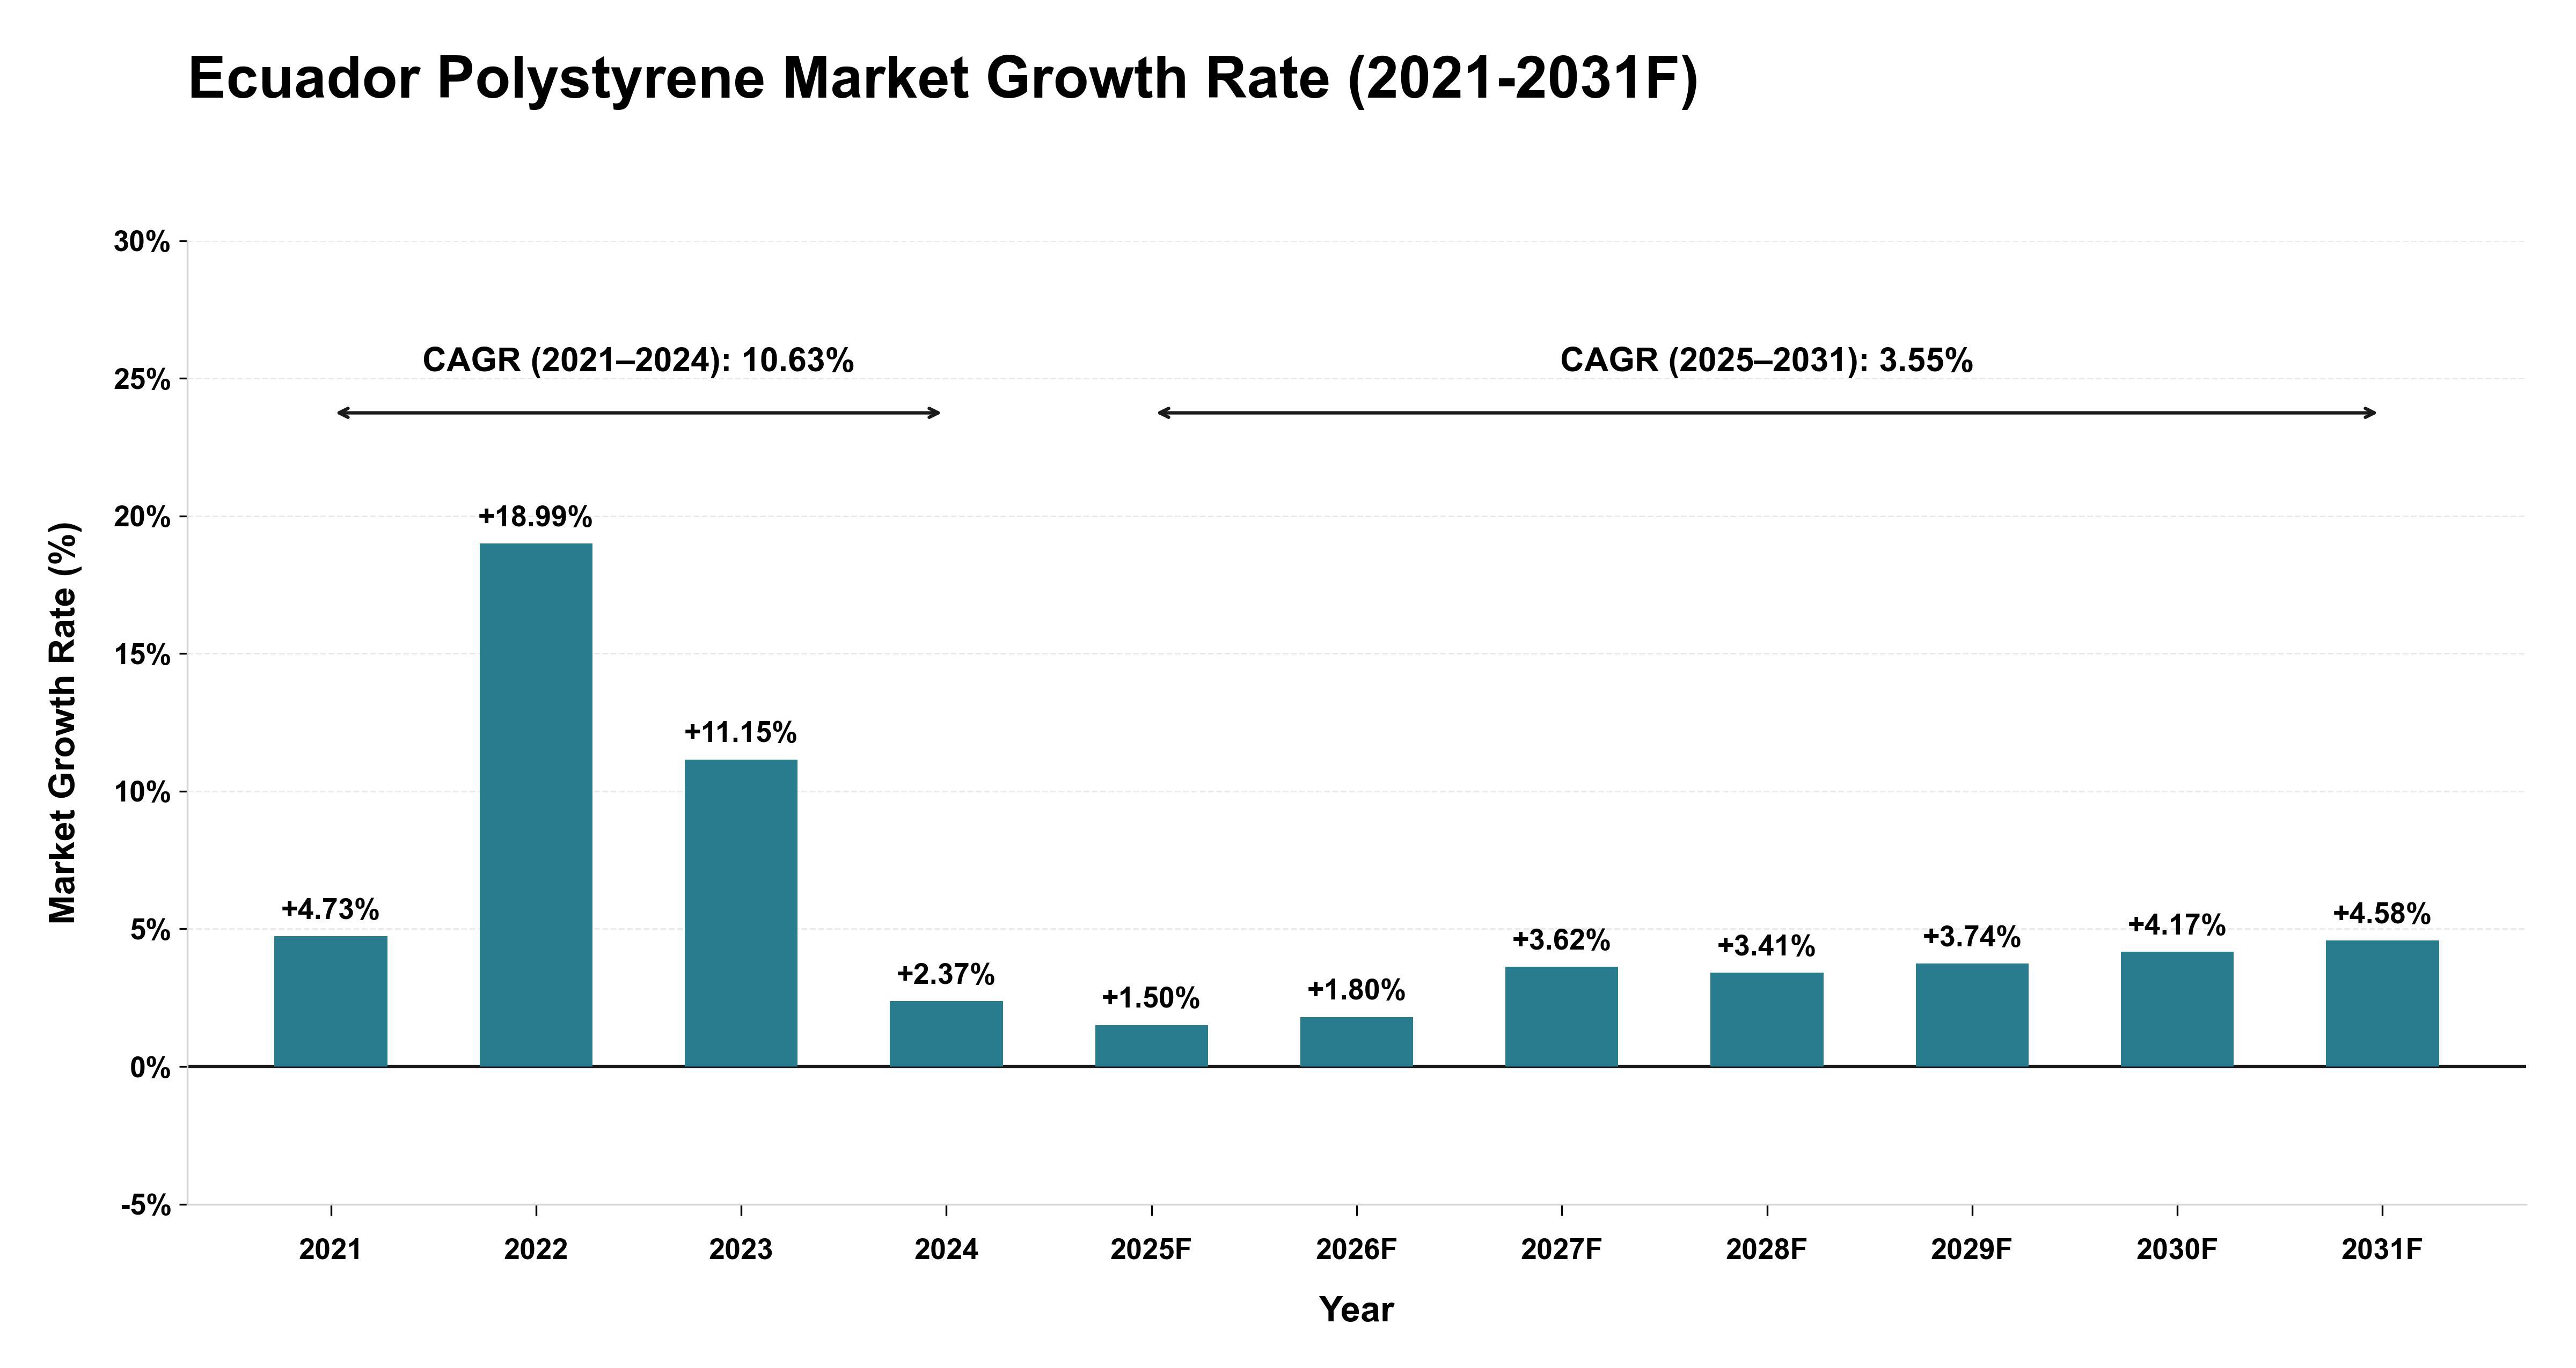Click the 2021 bar in the chart
This screenshot has height=1368, width=2576.
pyautogui.click(x=330, y=1001)
